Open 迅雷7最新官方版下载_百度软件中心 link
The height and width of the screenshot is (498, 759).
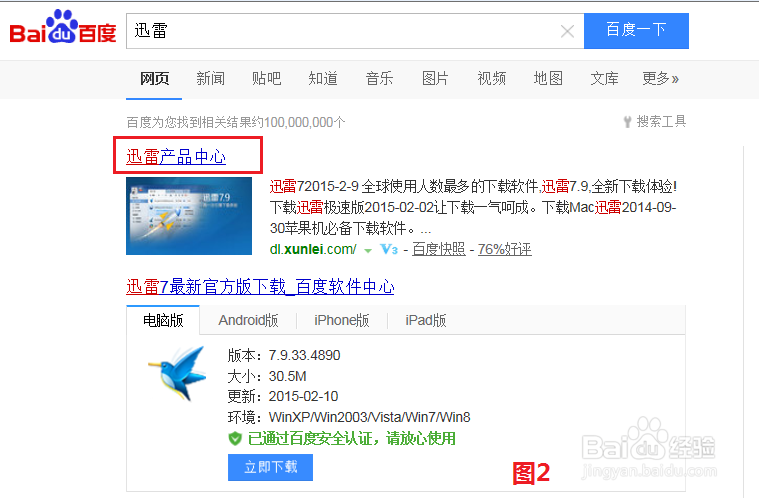pyautogui.click(x=260, y=287)
